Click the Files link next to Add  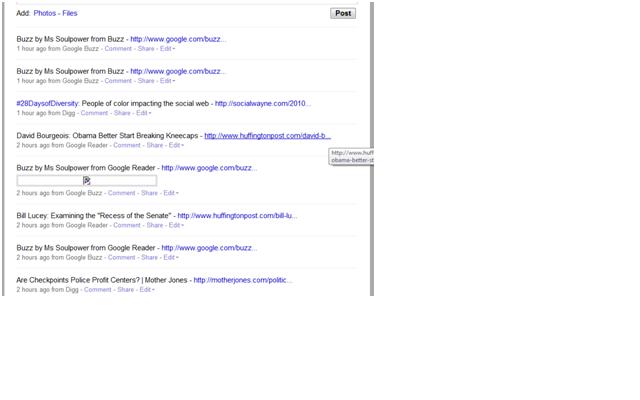point(70,14)
